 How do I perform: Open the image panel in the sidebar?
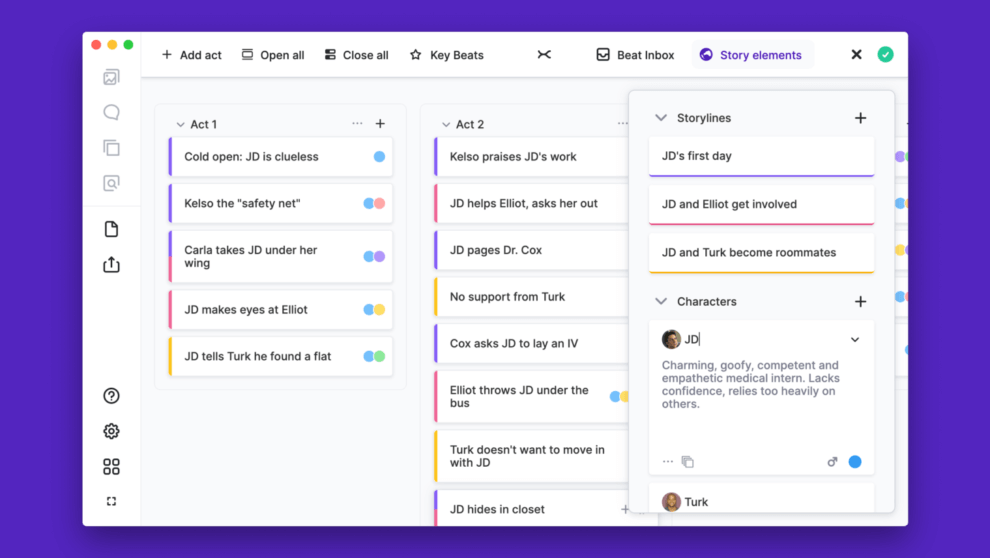111,78
